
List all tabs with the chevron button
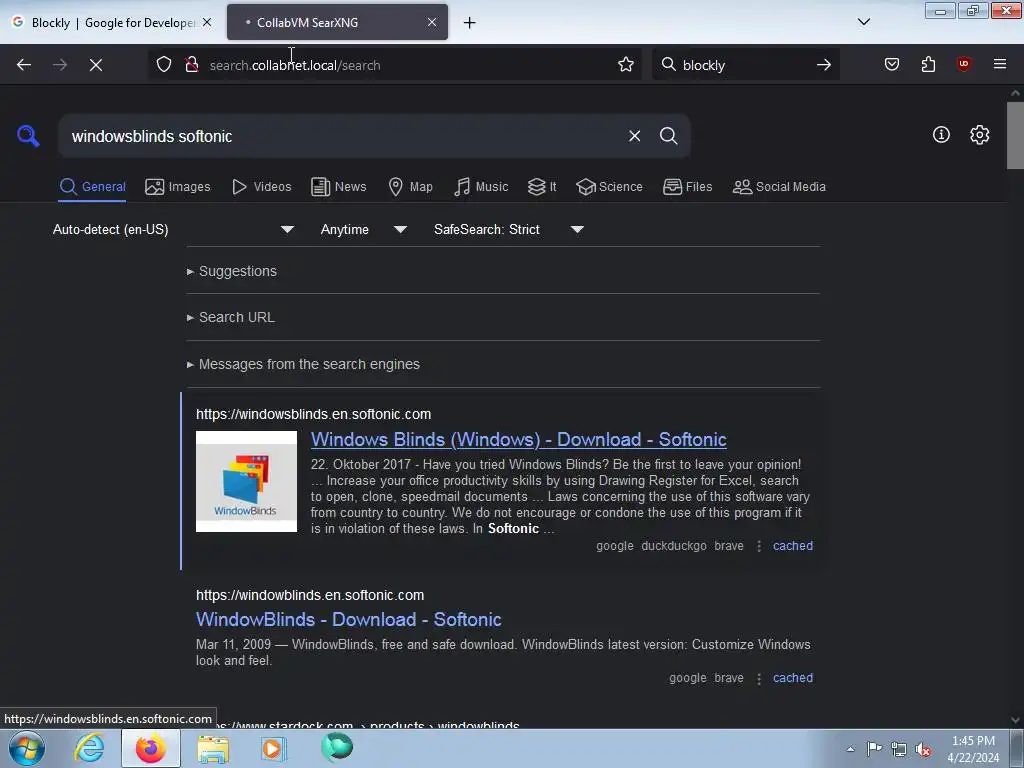(x=863, y=22)
